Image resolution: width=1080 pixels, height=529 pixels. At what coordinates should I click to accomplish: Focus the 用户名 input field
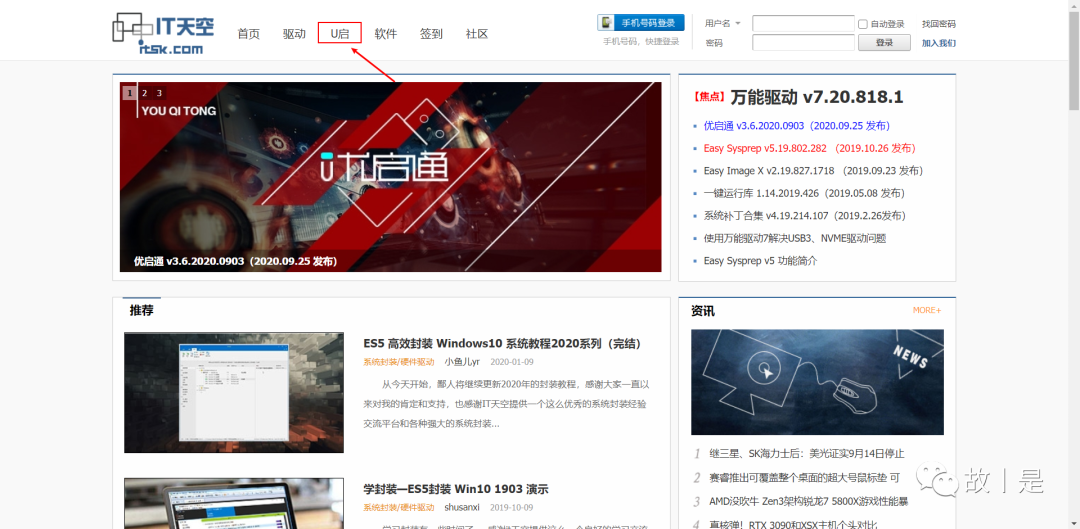(x=803, y=23)
